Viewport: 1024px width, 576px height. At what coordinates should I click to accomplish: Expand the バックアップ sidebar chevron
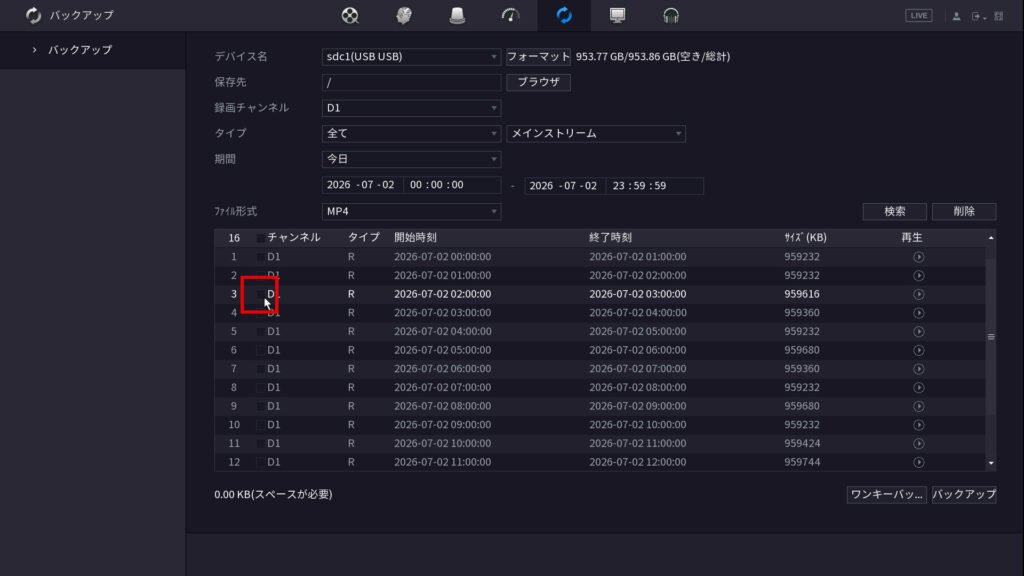point(35,50)
